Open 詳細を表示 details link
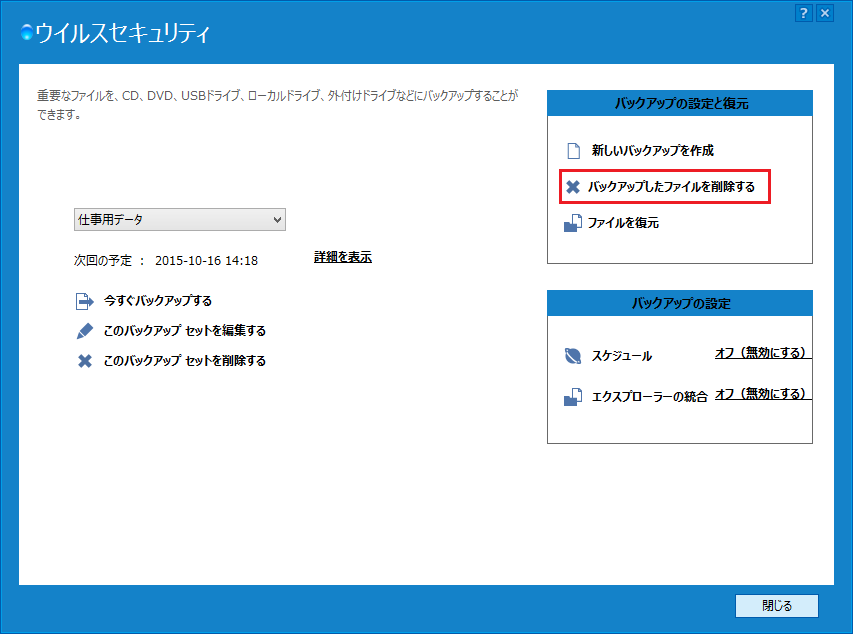Screen dimensions: 853x634 pyautogui.click(x=343, y=257)
